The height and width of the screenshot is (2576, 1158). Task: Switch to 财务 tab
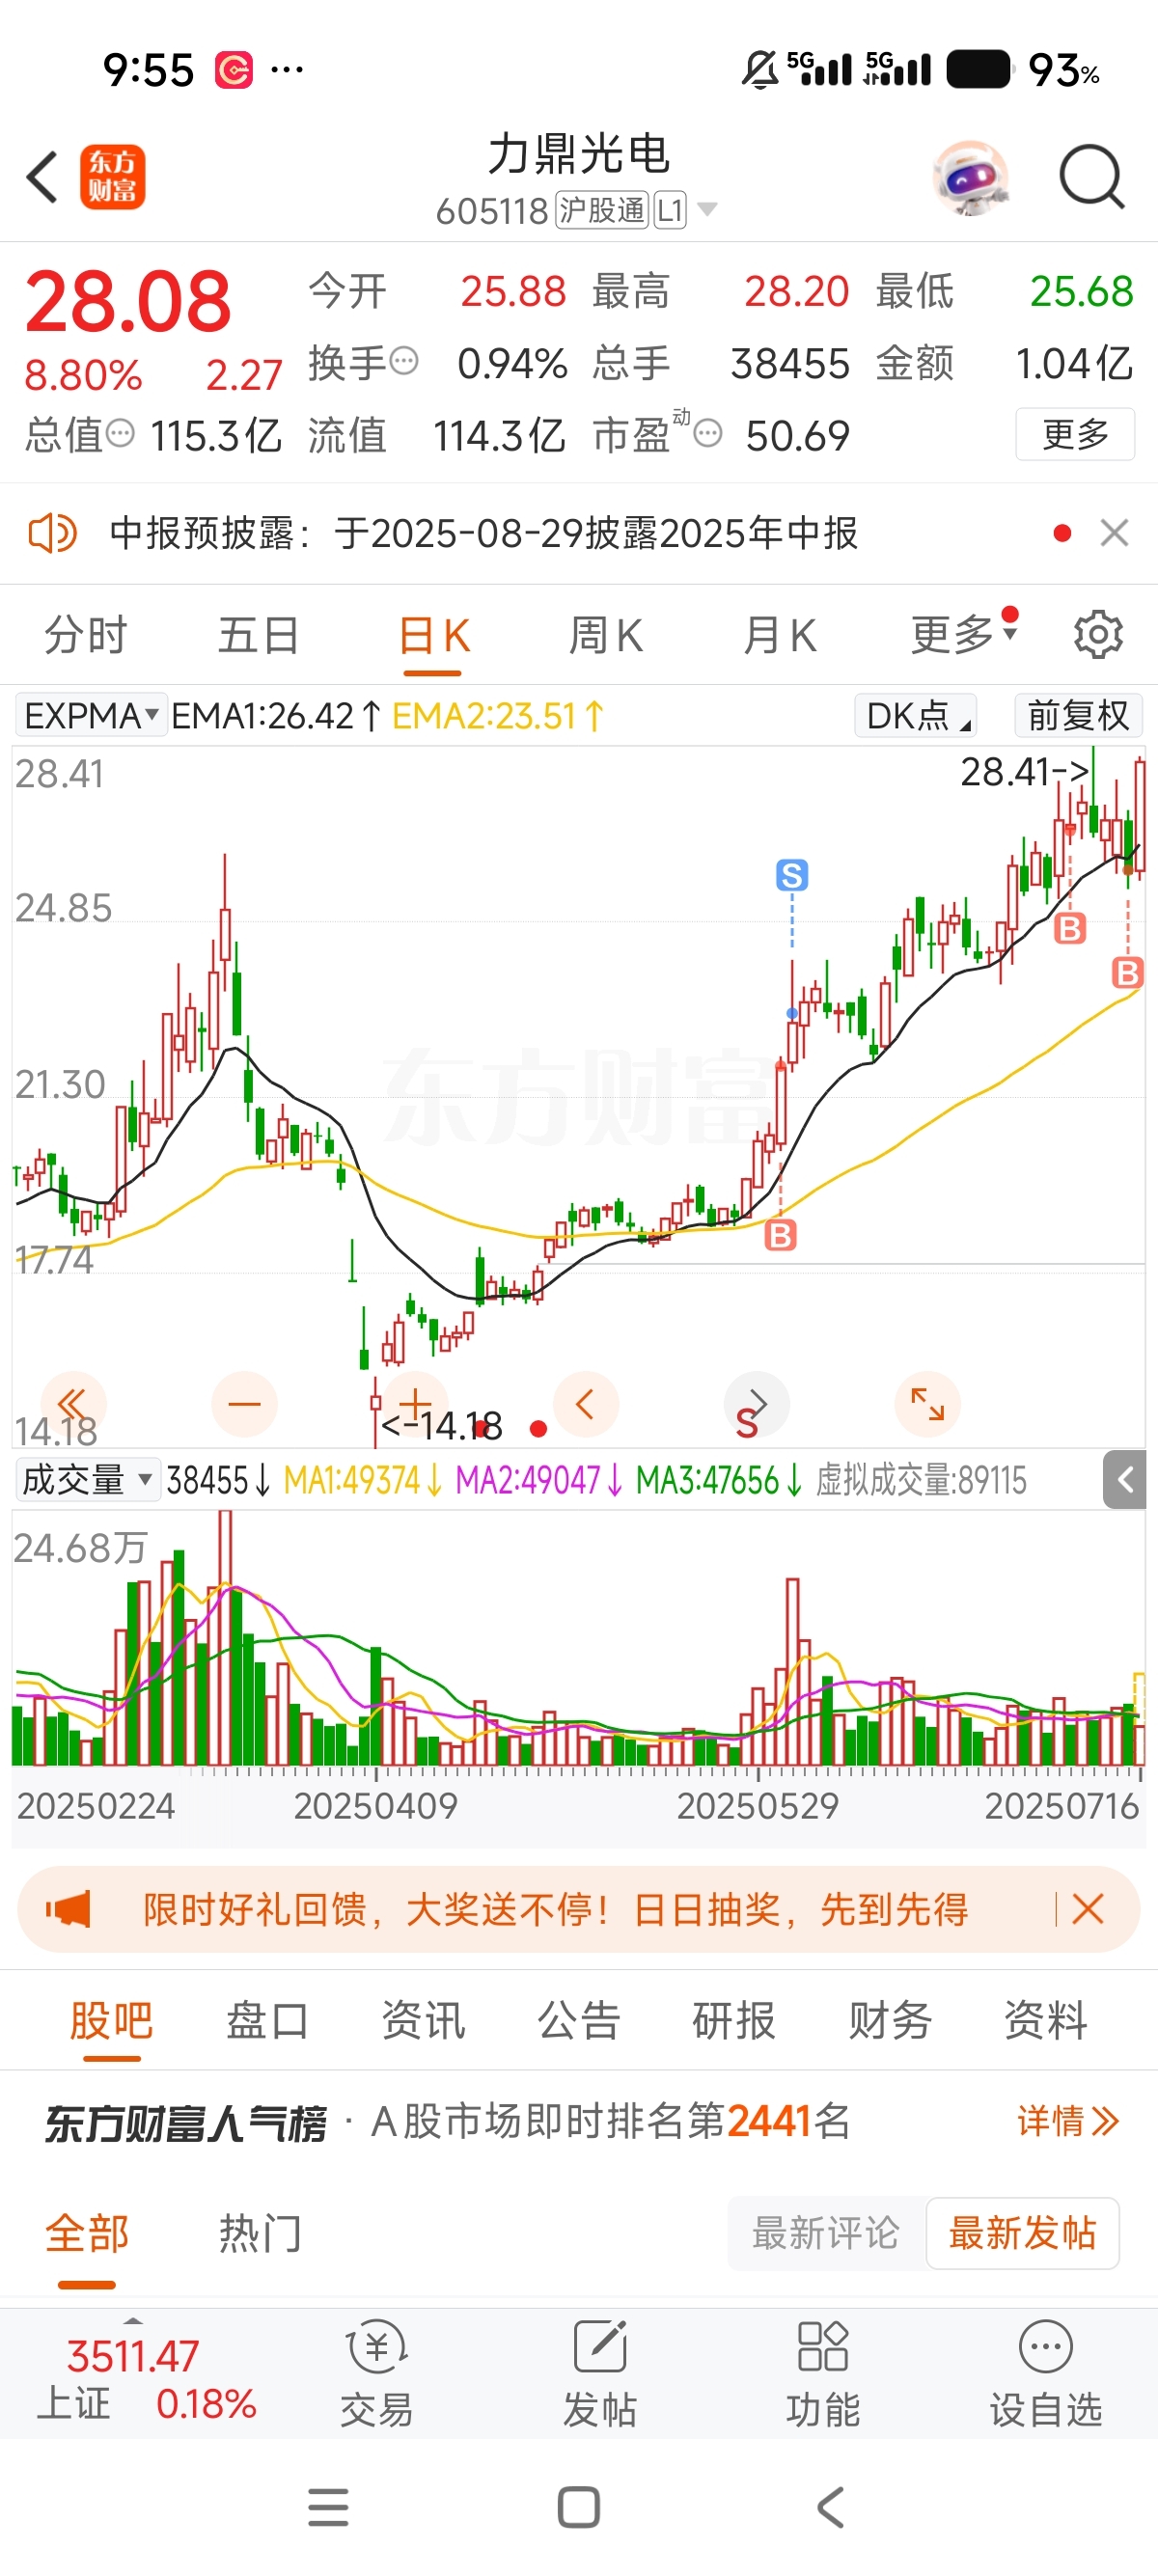(x=890, y=2021)
